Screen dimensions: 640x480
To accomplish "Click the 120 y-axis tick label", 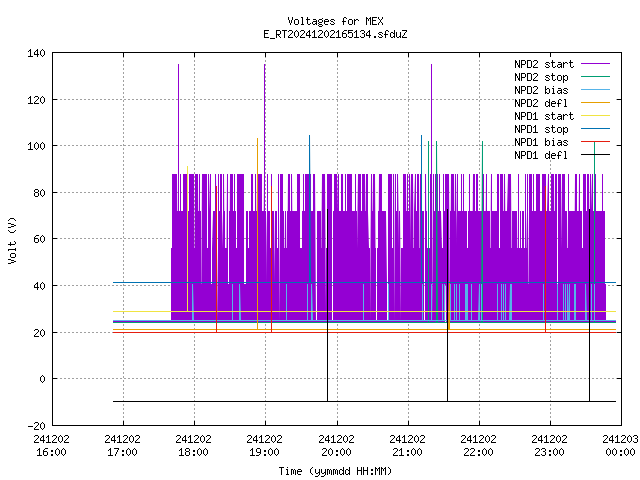I will [36, 100].
